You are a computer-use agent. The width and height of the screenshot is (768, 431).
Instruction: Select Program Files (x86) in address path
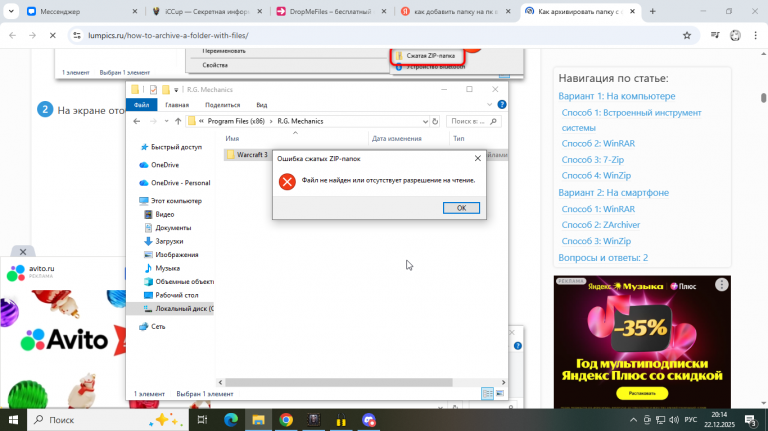[236, 121]
